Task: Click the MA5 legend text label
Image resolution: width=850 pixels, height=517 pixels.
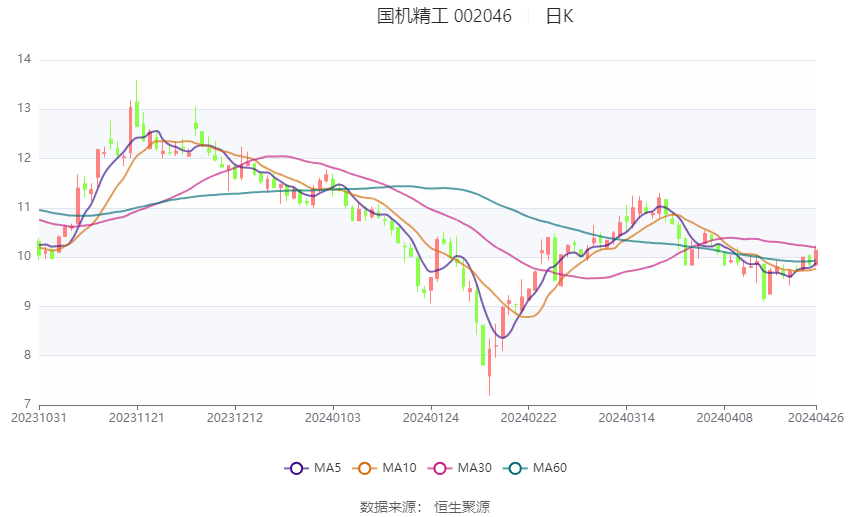Action: click(327, 468)
